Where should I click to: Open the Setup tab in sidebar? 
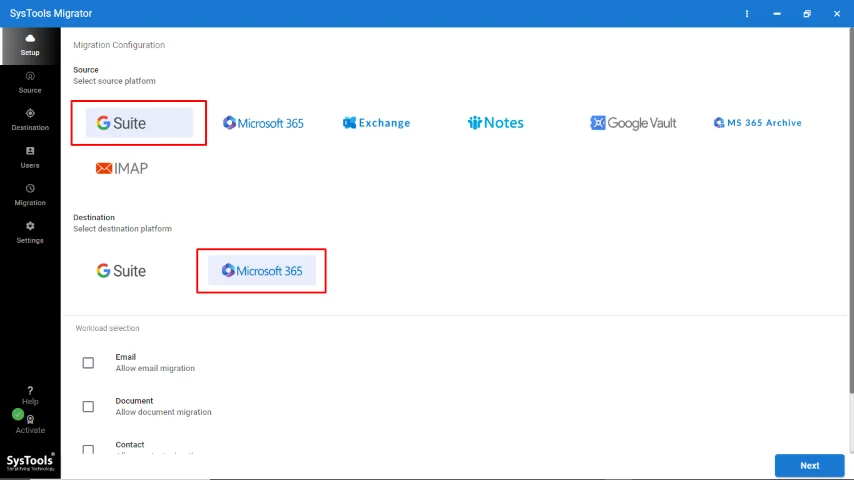pyautogui.click(x=30, y=45)
